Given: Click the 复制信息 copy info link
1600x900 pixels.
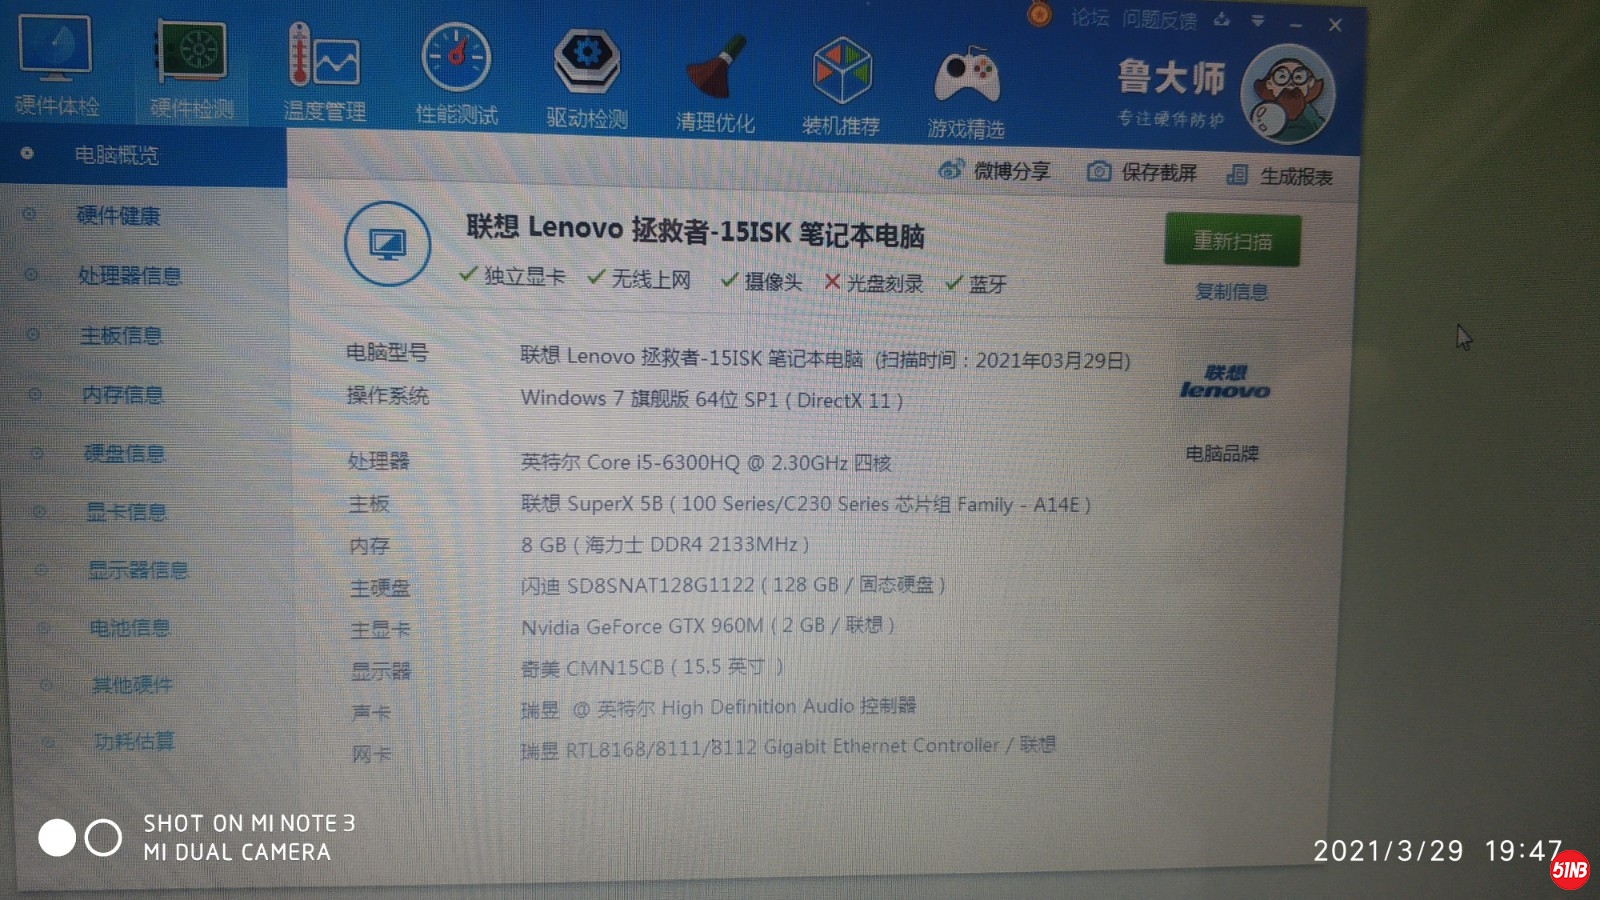Looking at the screenshot, I should pyautogui.click(x=1232, y=292).
